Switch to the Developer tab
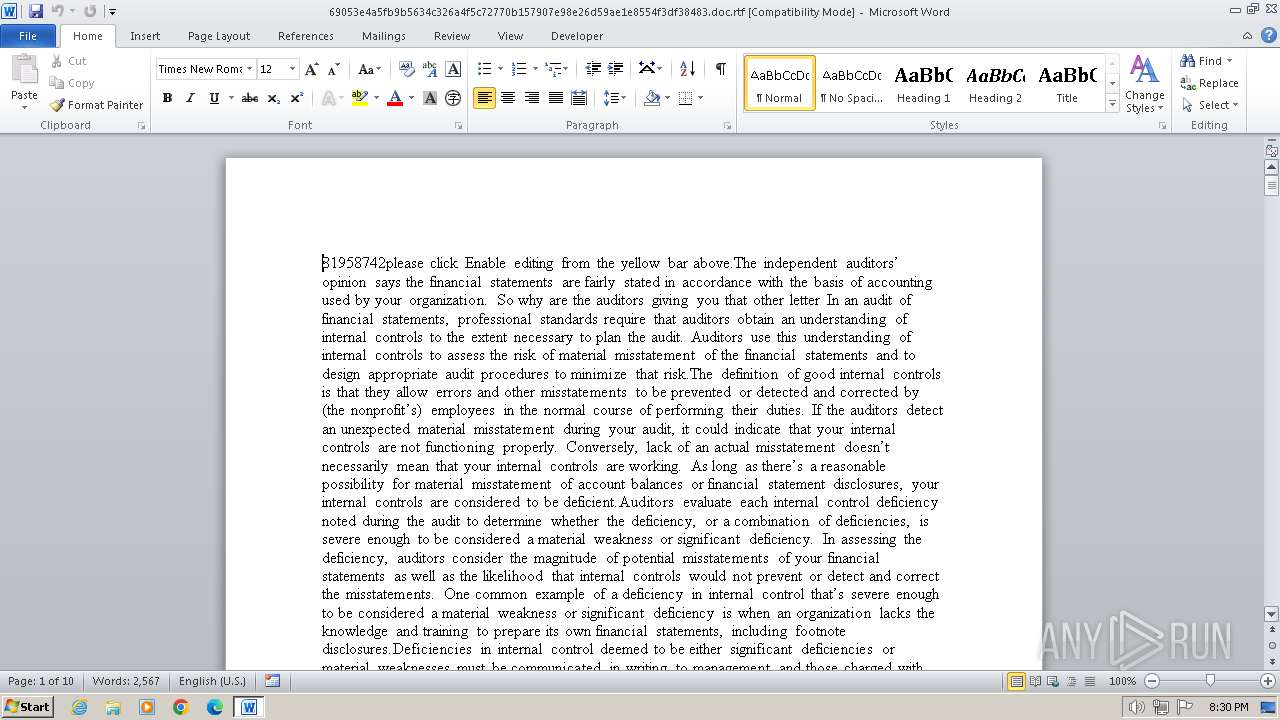This screenshot has height=720, width=1280. pyautogui.click(x=577, y=36)
